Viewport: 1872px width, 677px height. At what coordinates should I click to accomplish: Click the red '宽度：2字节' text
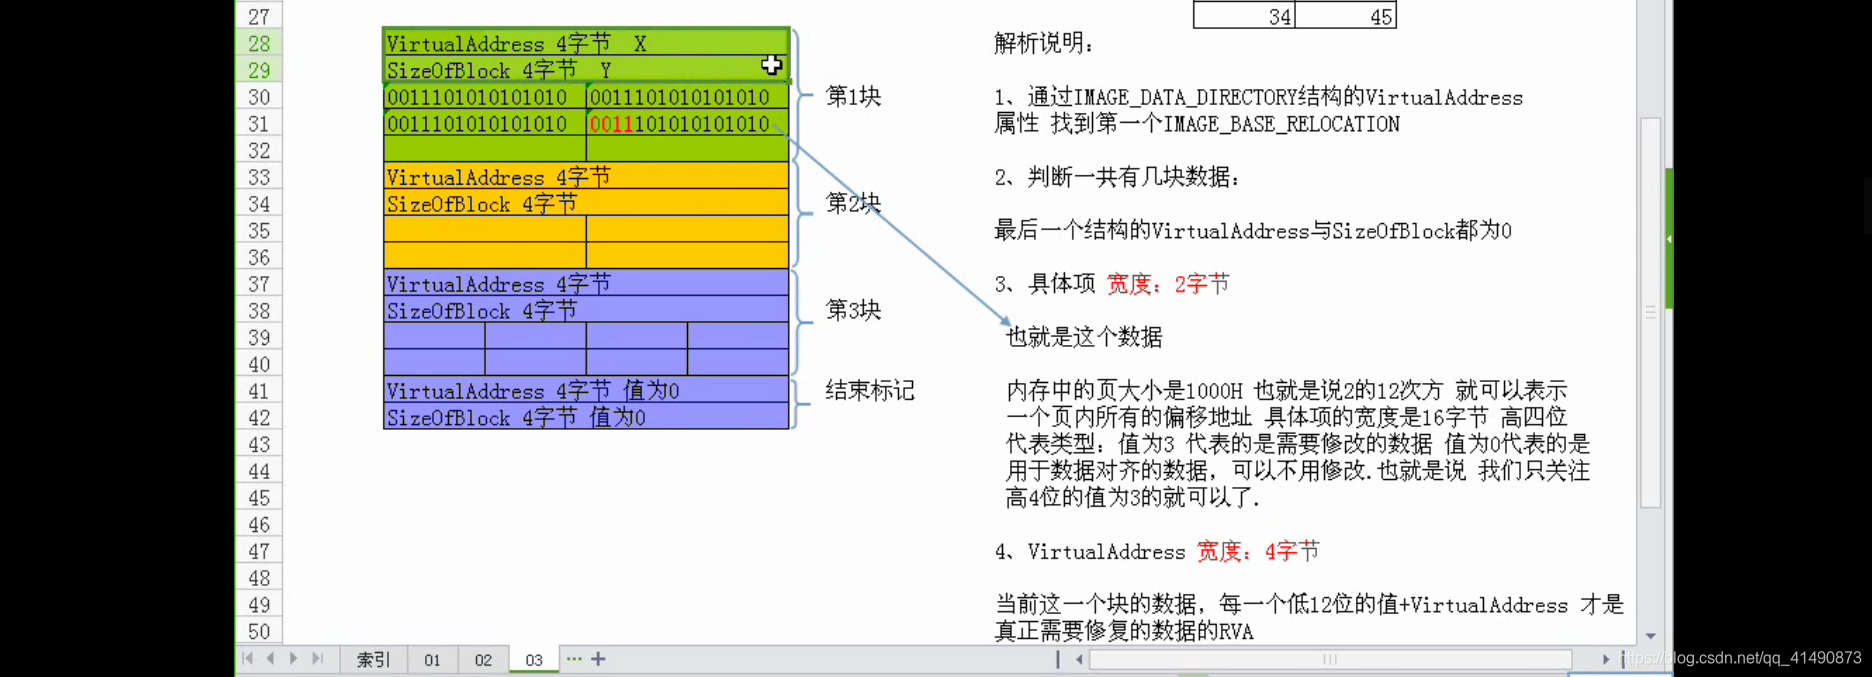coord(1168,284)
